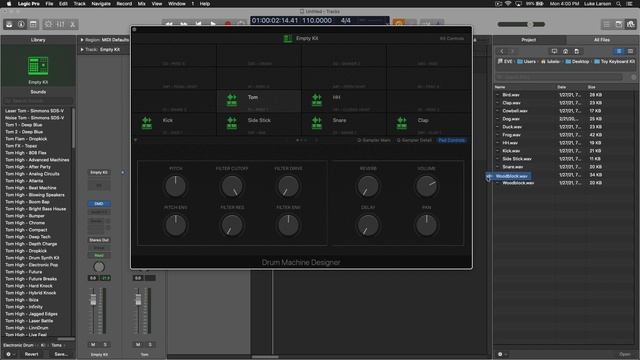Click the EVE volume path segment

click(505, 62)
